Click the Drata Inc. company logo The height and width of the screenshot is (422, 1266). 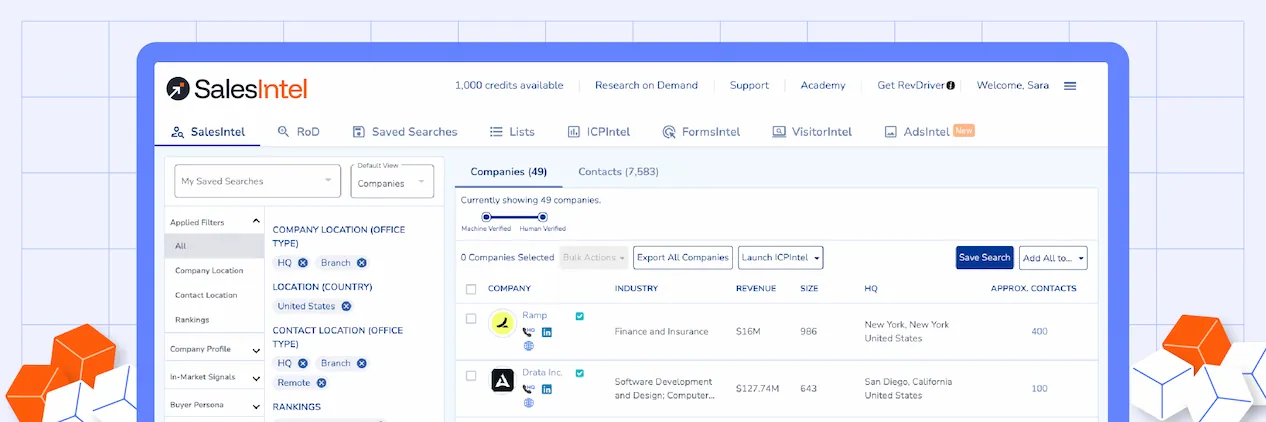point(502,381)
